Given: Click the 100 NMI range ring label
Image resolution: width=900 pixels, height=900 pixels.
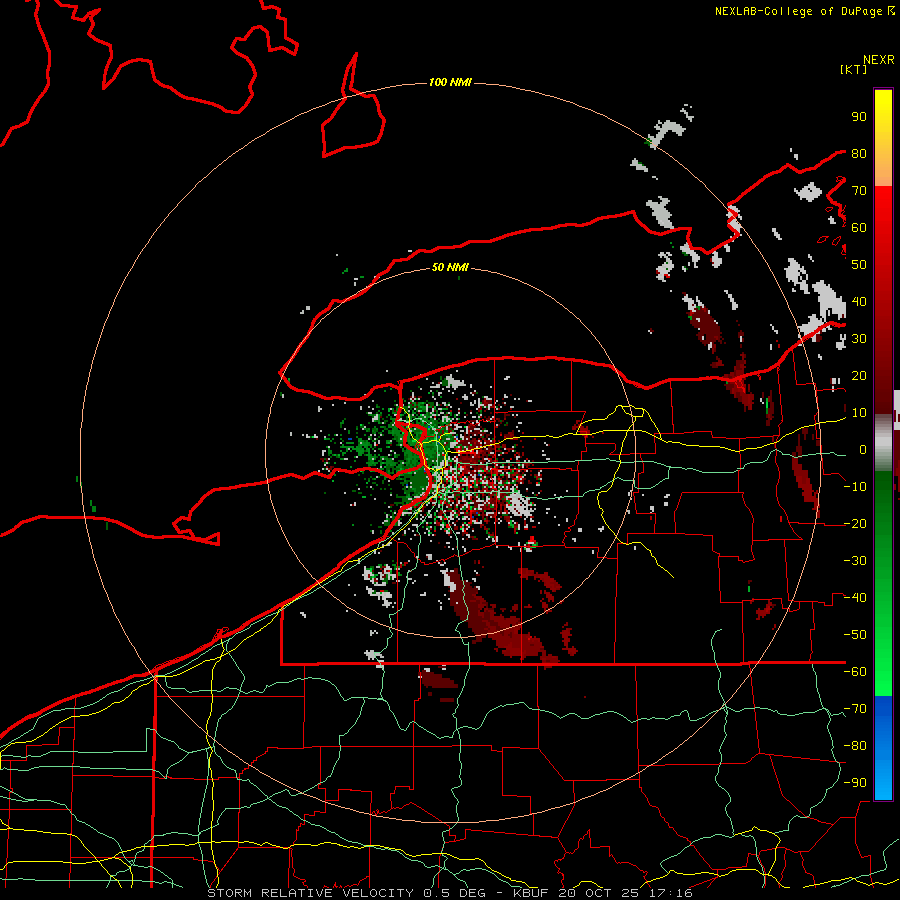Looking at the screenshot, I should click(450, 82).
